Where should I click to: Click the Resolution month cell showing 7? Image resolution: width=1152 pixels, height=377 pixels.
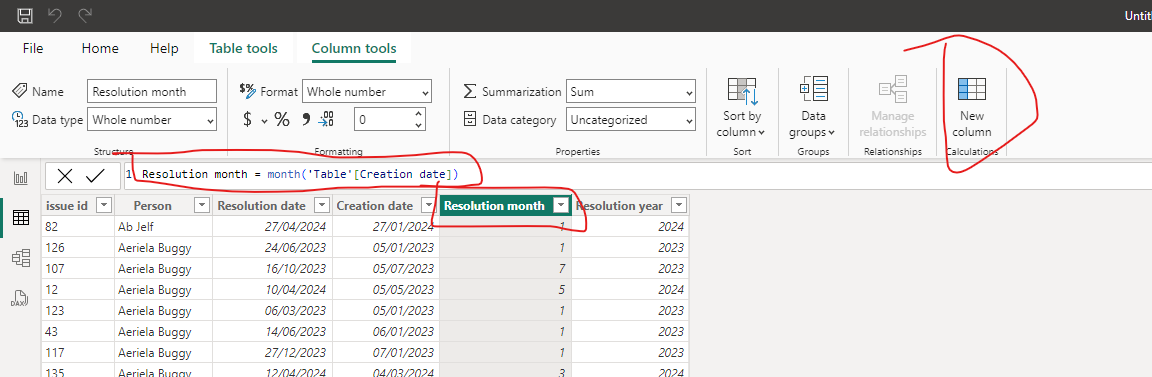pyautogui.click(x=505, y=269)
